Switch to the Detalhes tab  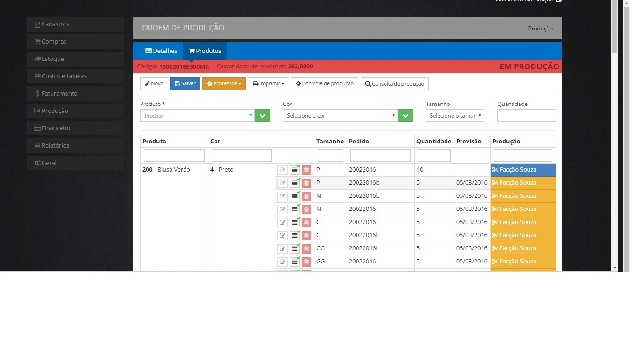click(x=161, y=51)
